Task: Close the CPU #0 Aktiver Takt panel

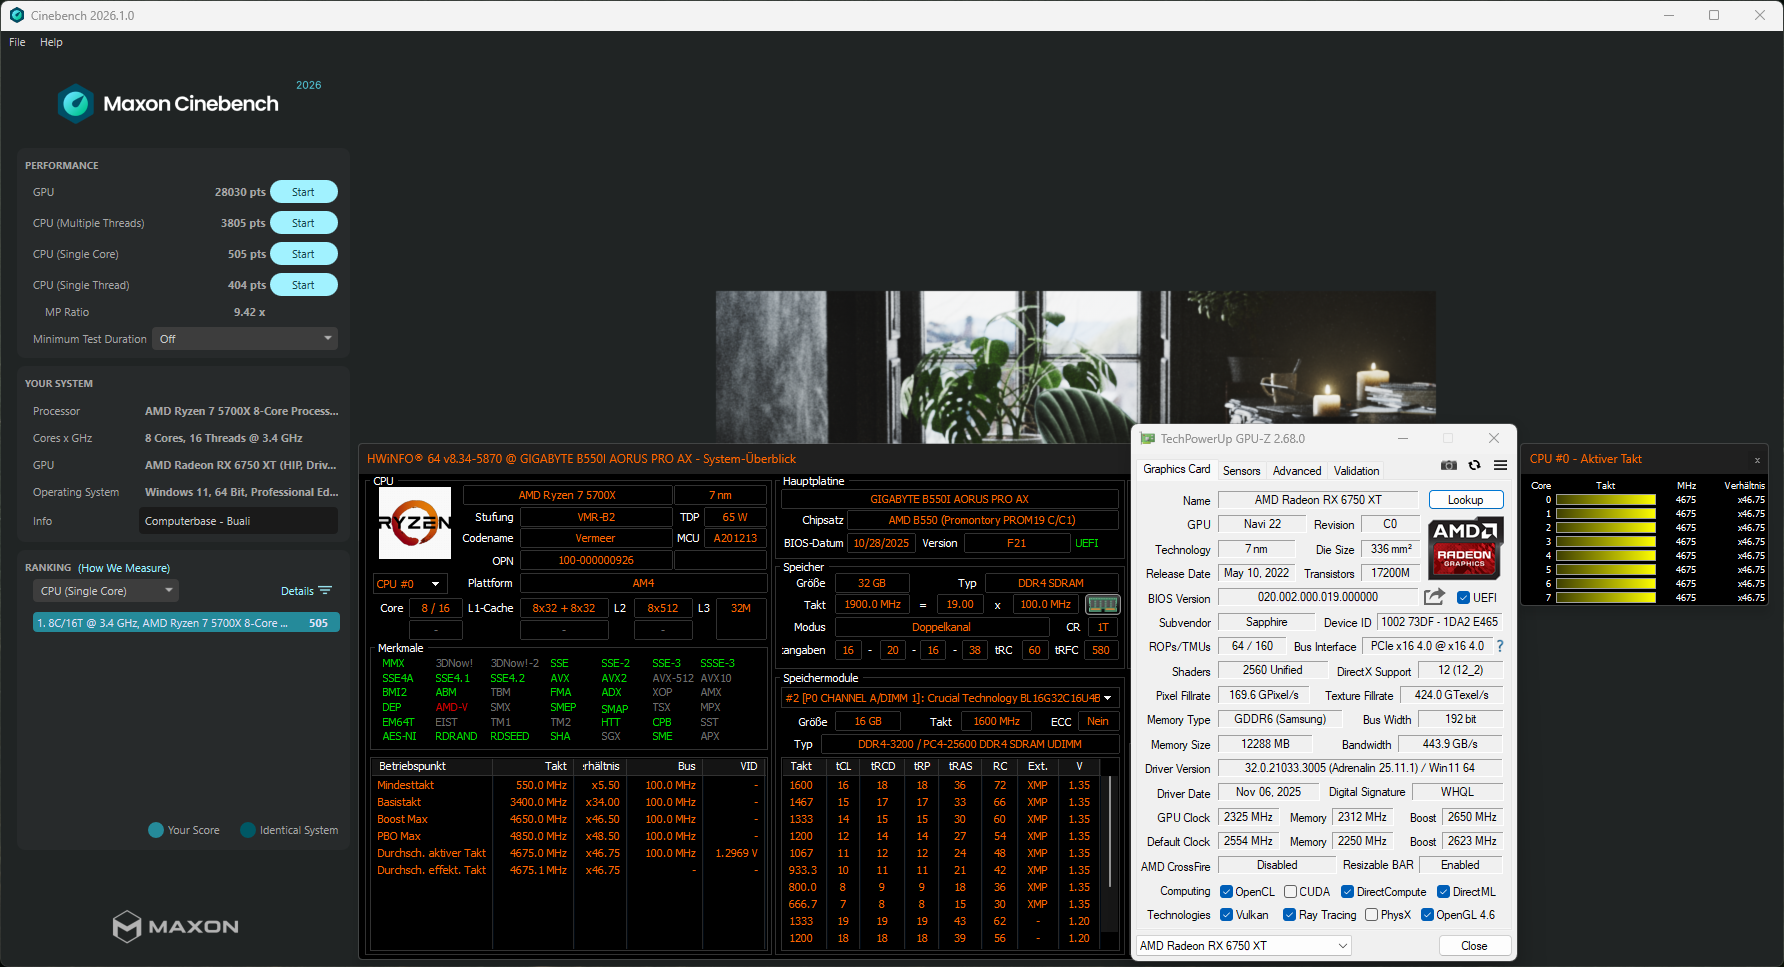Action: pos(1757,460)
